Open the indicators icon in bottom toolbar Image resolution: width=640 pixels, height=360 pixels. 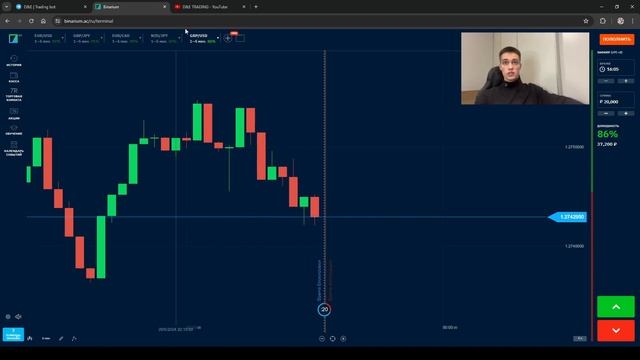click(74, 338)
